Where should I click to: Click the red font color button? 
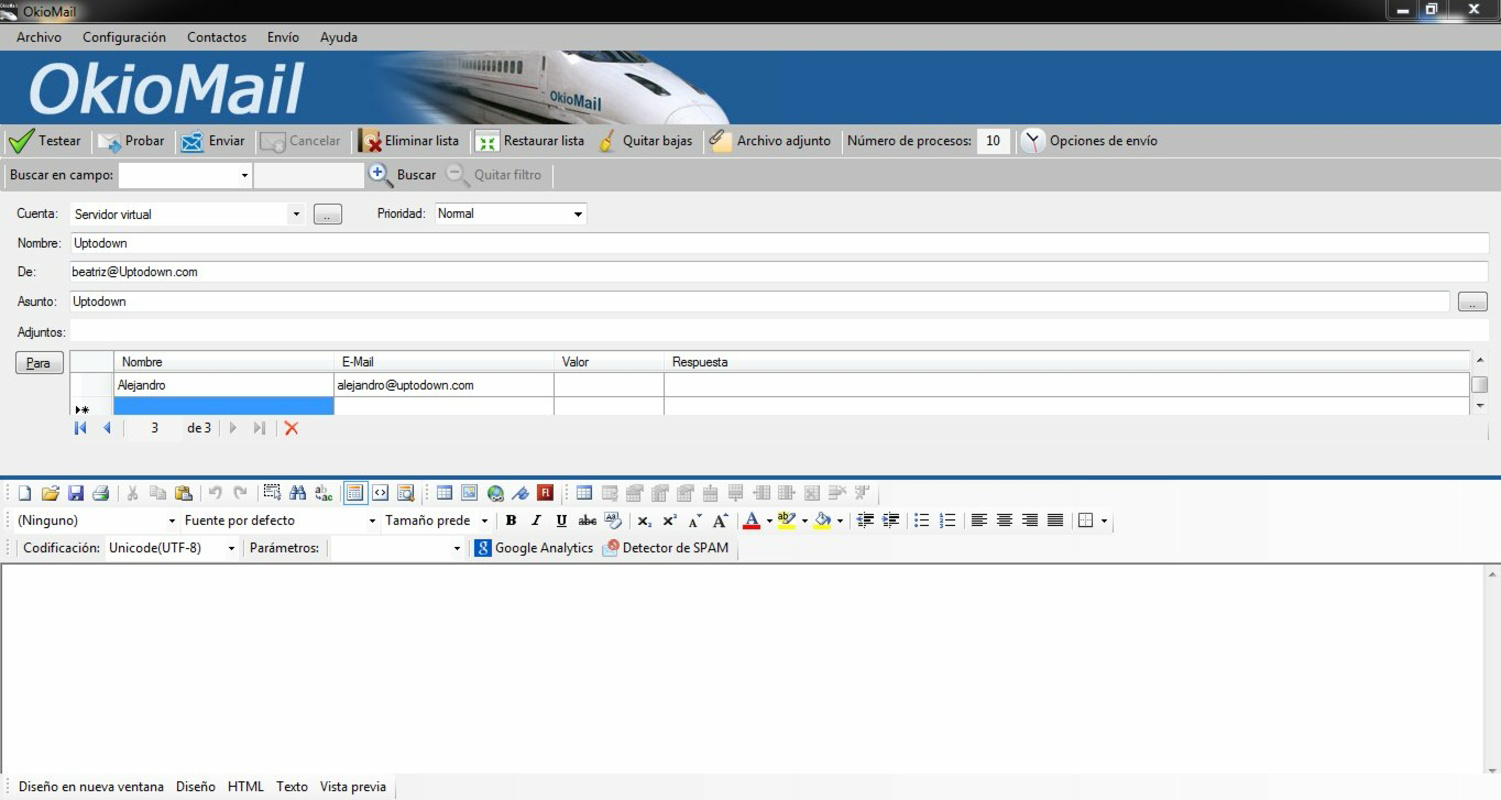pos(751,521)
